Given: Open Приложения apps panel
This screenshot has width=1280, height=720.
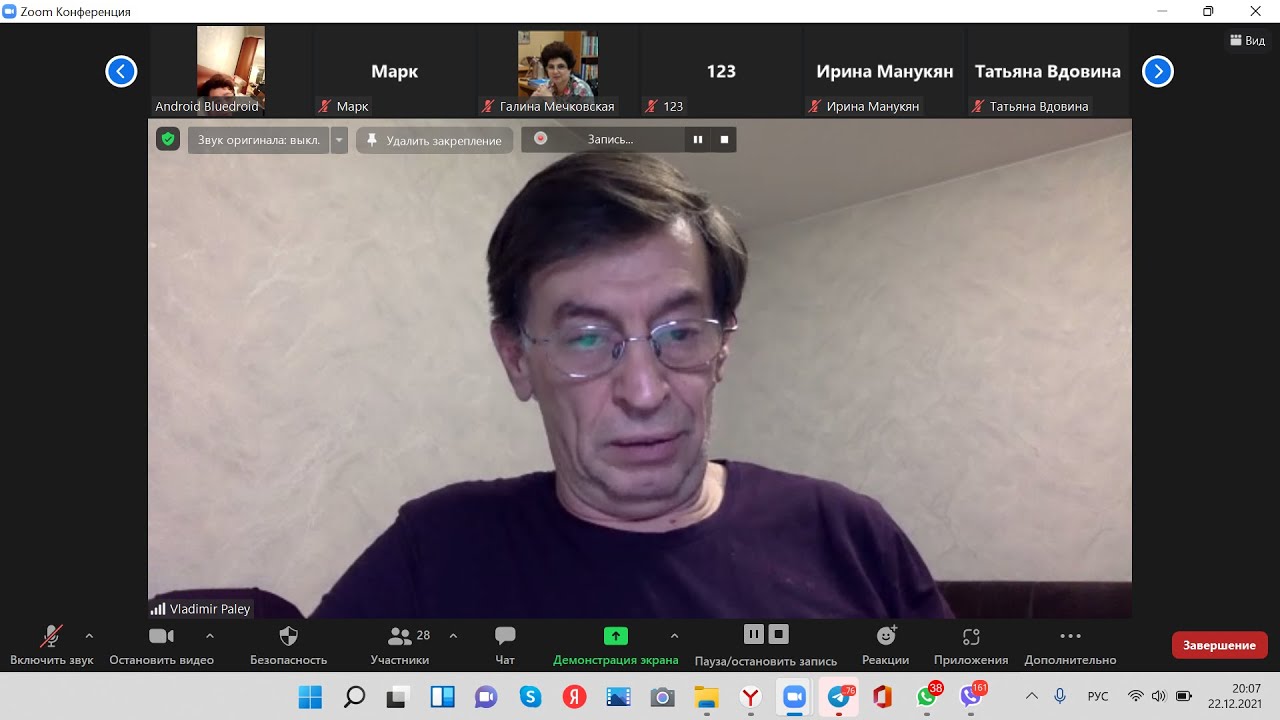Looking at the screenshot, I should coord(971,645).
